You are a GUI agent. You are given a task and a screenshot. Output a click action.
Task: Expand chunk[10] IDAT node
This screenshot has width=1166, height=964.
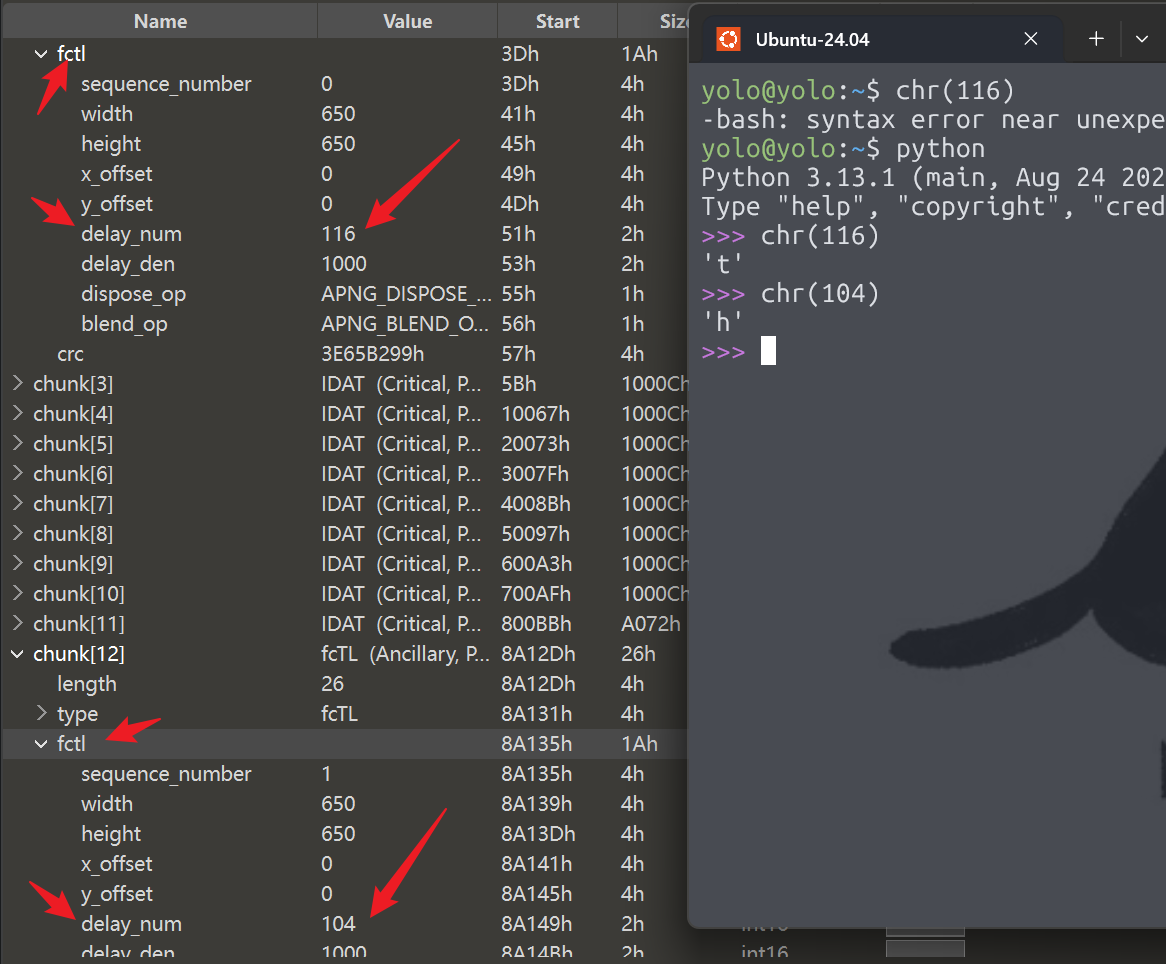pyautogui.click(x=17, y=594)
